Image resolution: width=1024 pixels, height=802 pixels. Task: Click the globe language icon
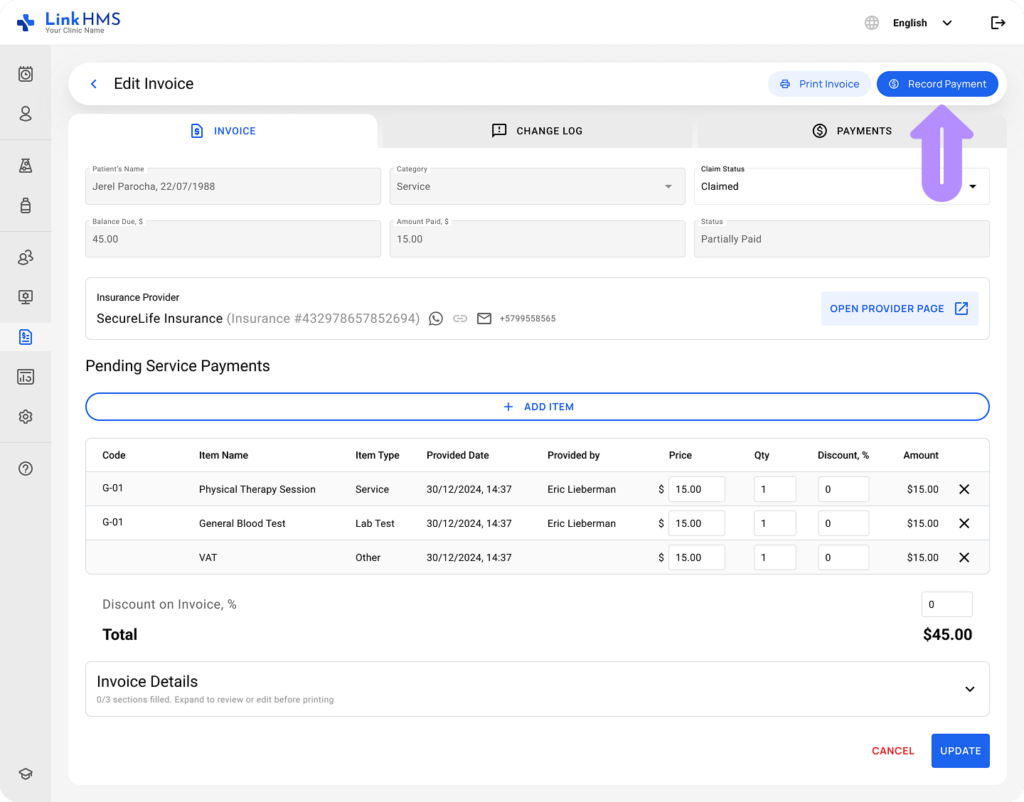tap(872, 23)
